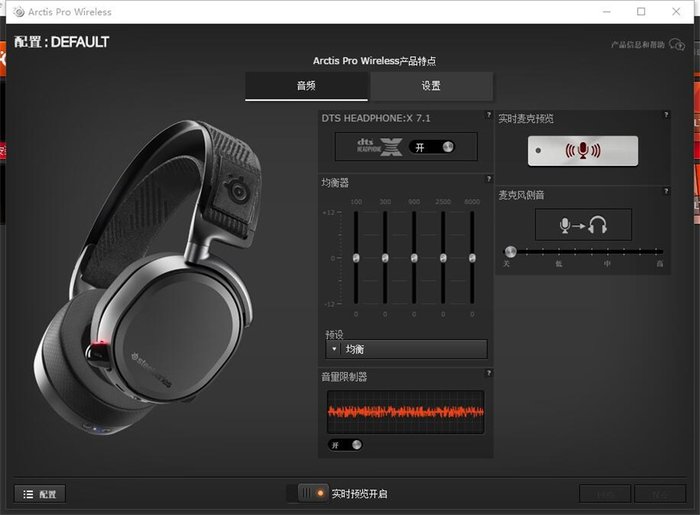The height and width of the screenshot is (515, 700).
Task: Maximize the Arctis Pro Wireless window
Action: point(641,12)
